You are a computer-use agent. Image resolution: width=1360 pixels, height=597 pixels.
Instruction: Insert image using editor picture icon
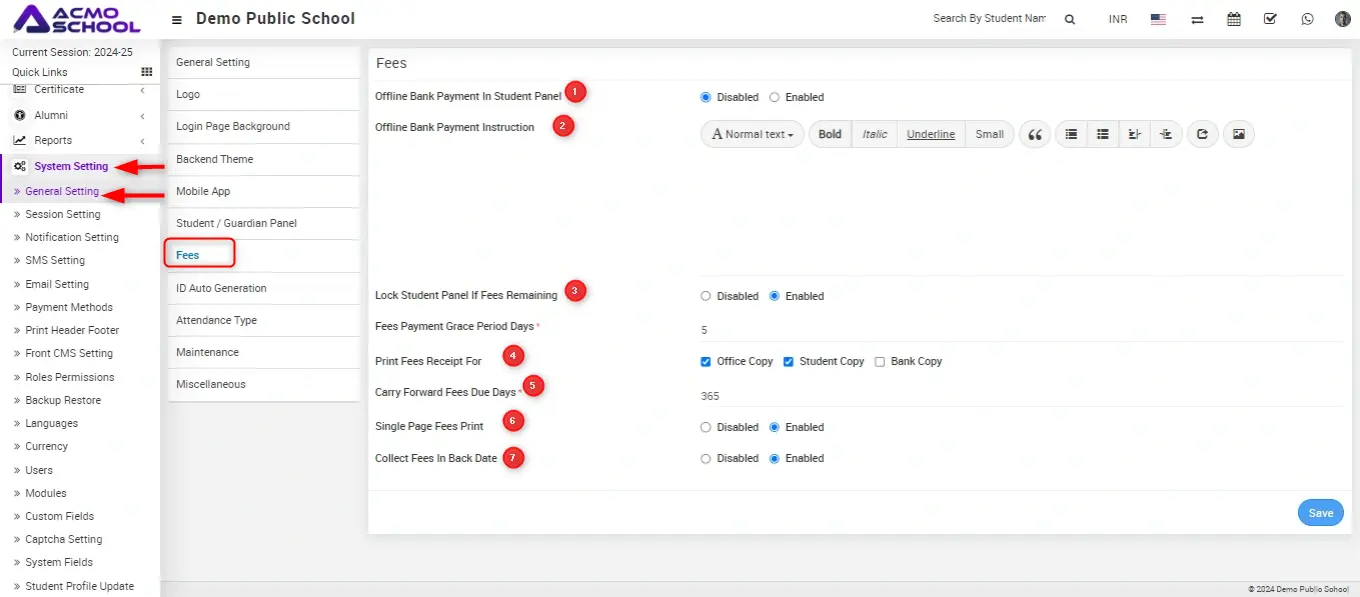pos(1238,134)
